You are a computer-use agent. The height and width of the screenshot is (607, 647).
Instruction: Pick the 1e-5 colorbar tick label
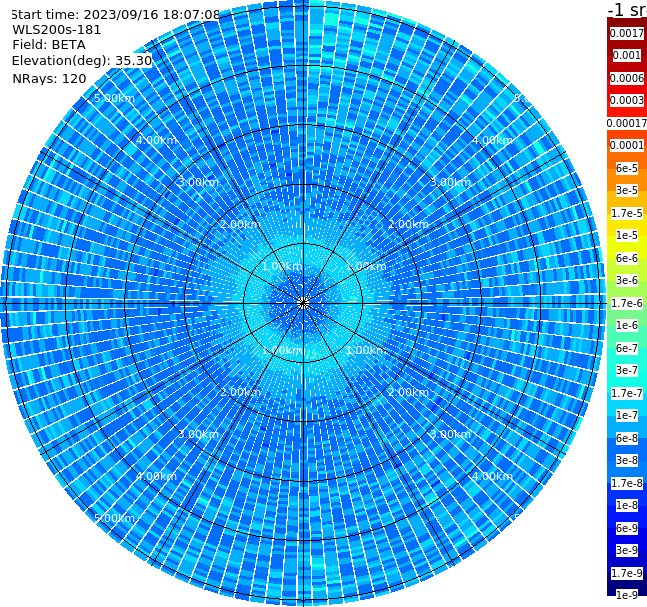627,235
